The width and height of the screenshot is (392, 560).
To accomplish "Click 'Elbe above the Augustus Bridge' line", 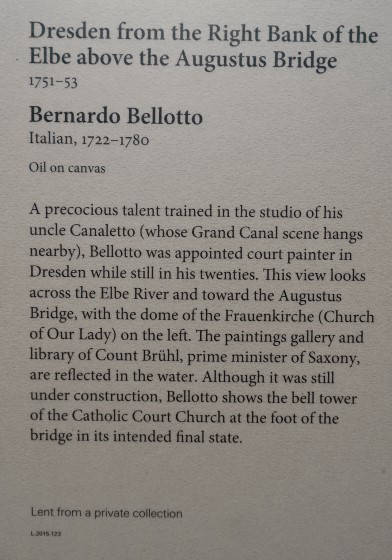I will (x=183, y=59).
